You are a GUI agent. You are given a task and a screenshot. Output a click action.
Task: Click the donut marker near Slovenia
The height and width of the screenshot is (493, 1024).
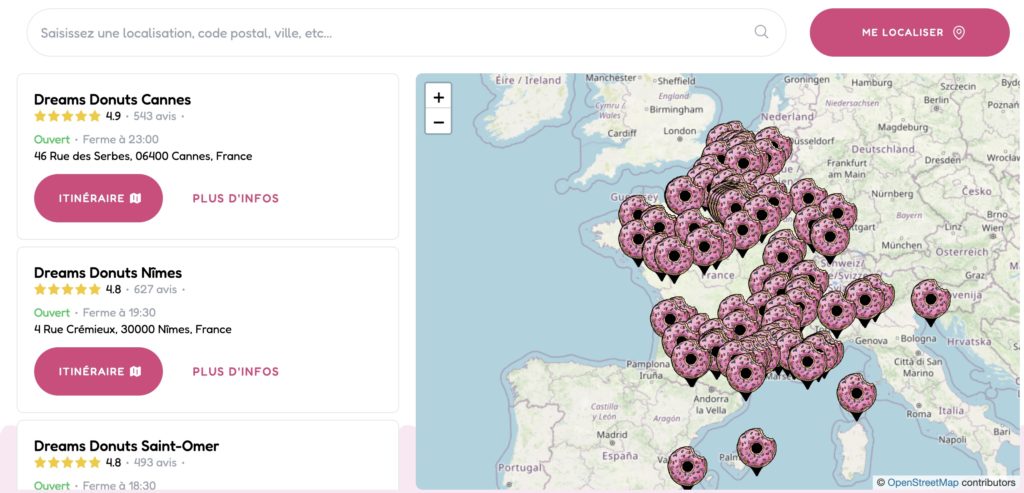point(931,302)
